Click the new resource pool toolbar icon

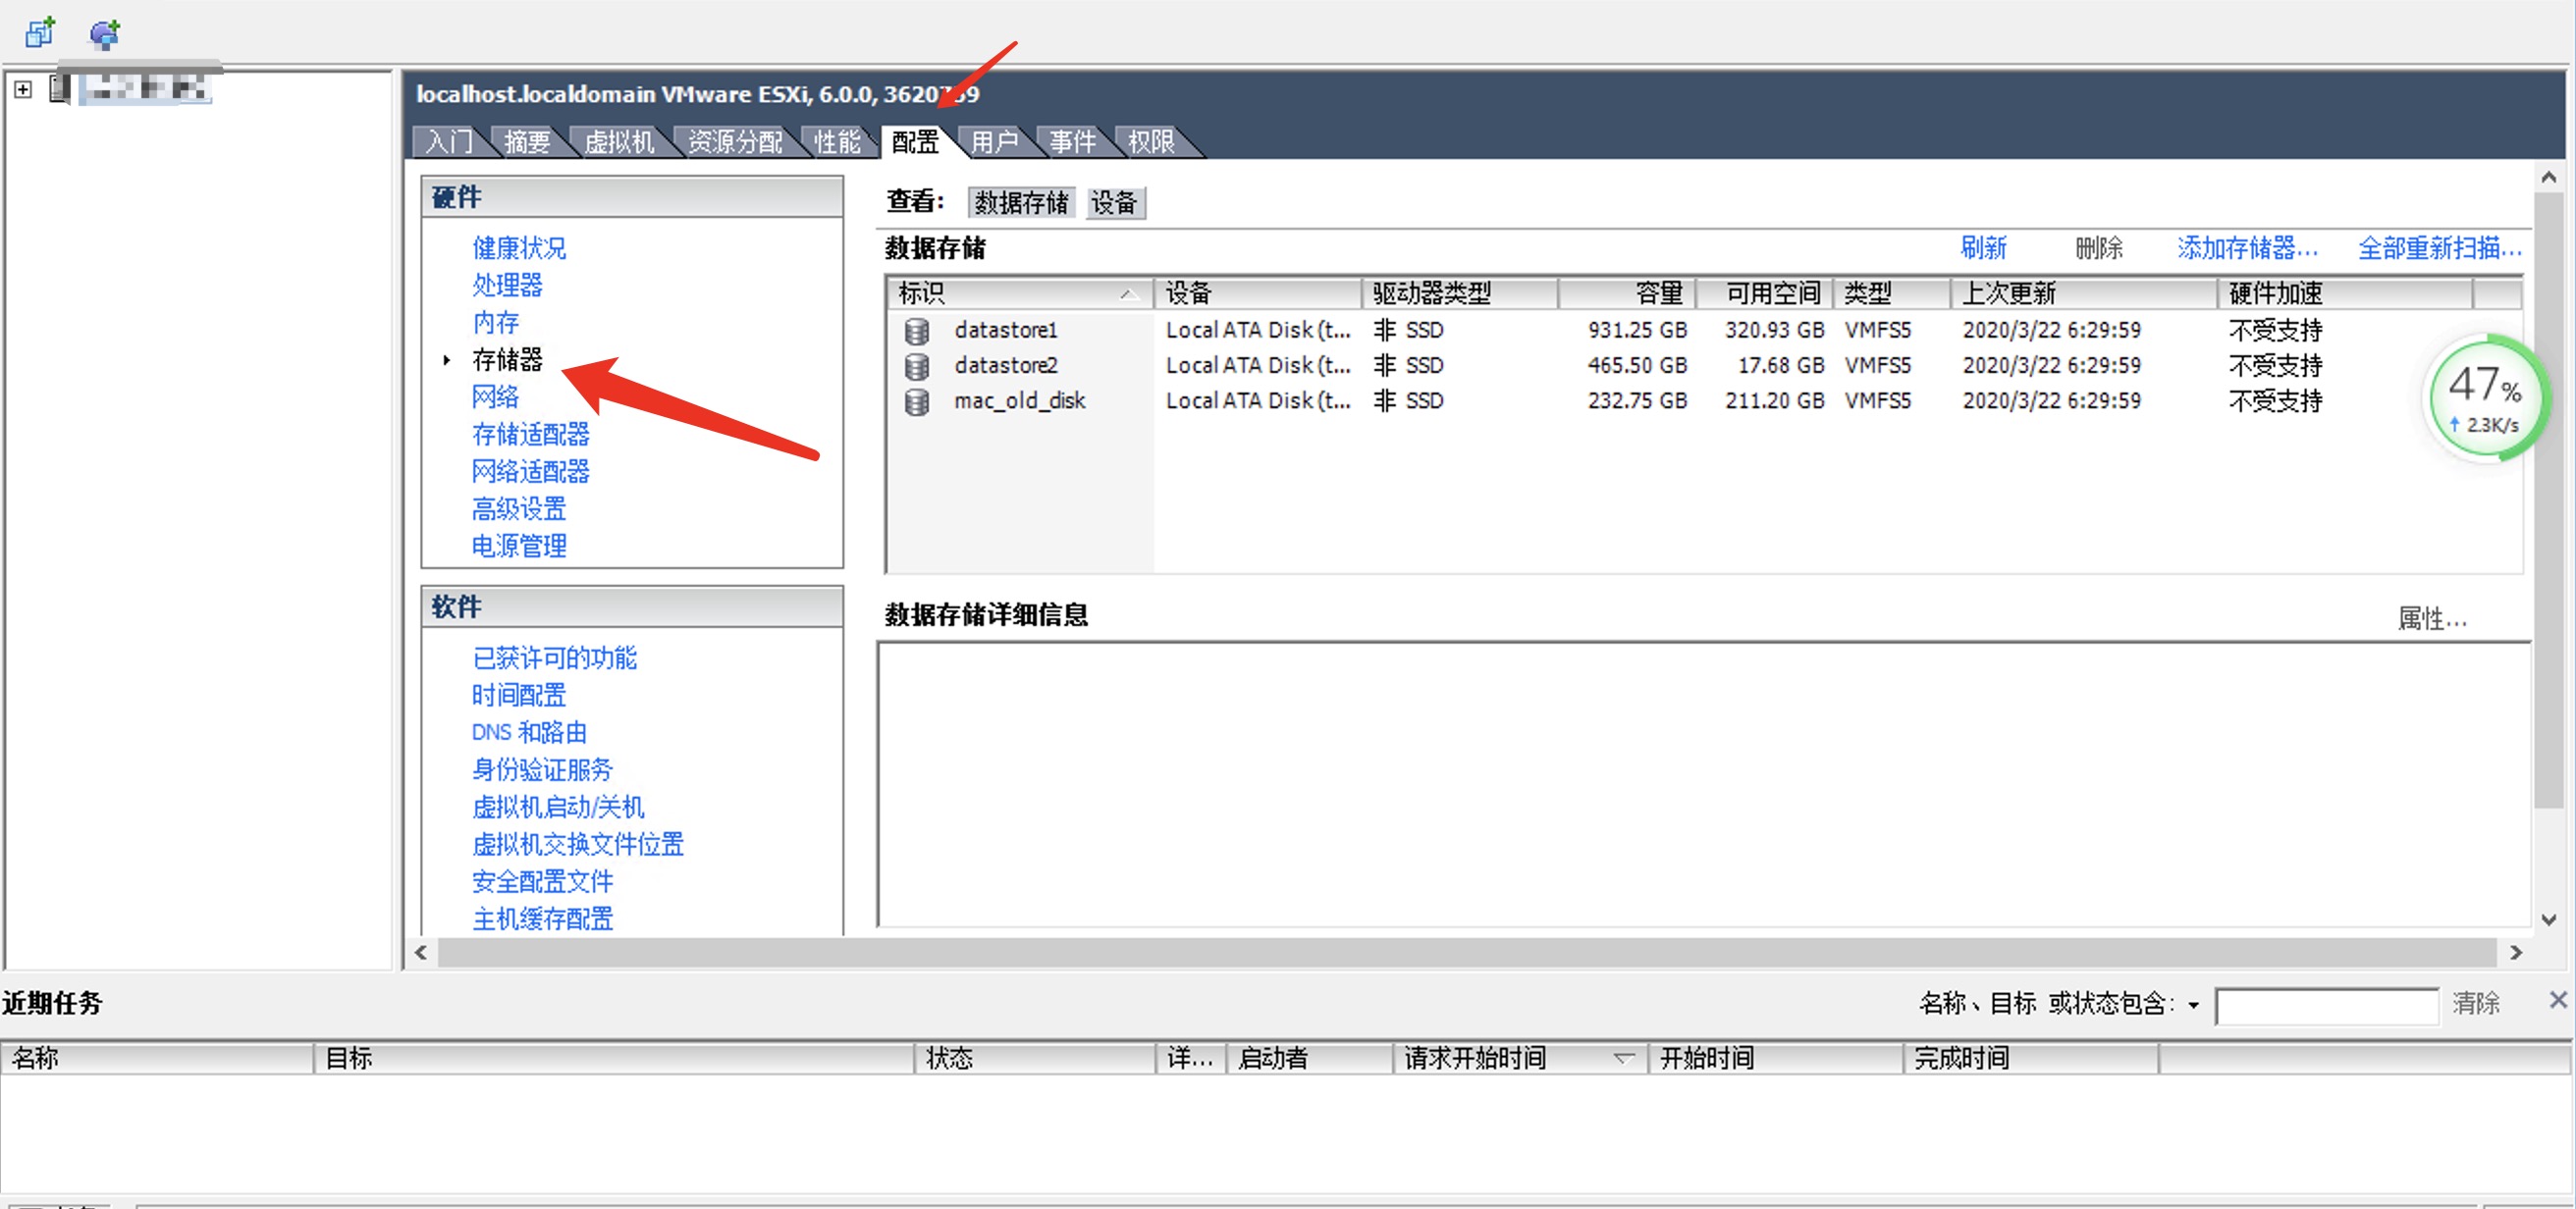point(104,34)
